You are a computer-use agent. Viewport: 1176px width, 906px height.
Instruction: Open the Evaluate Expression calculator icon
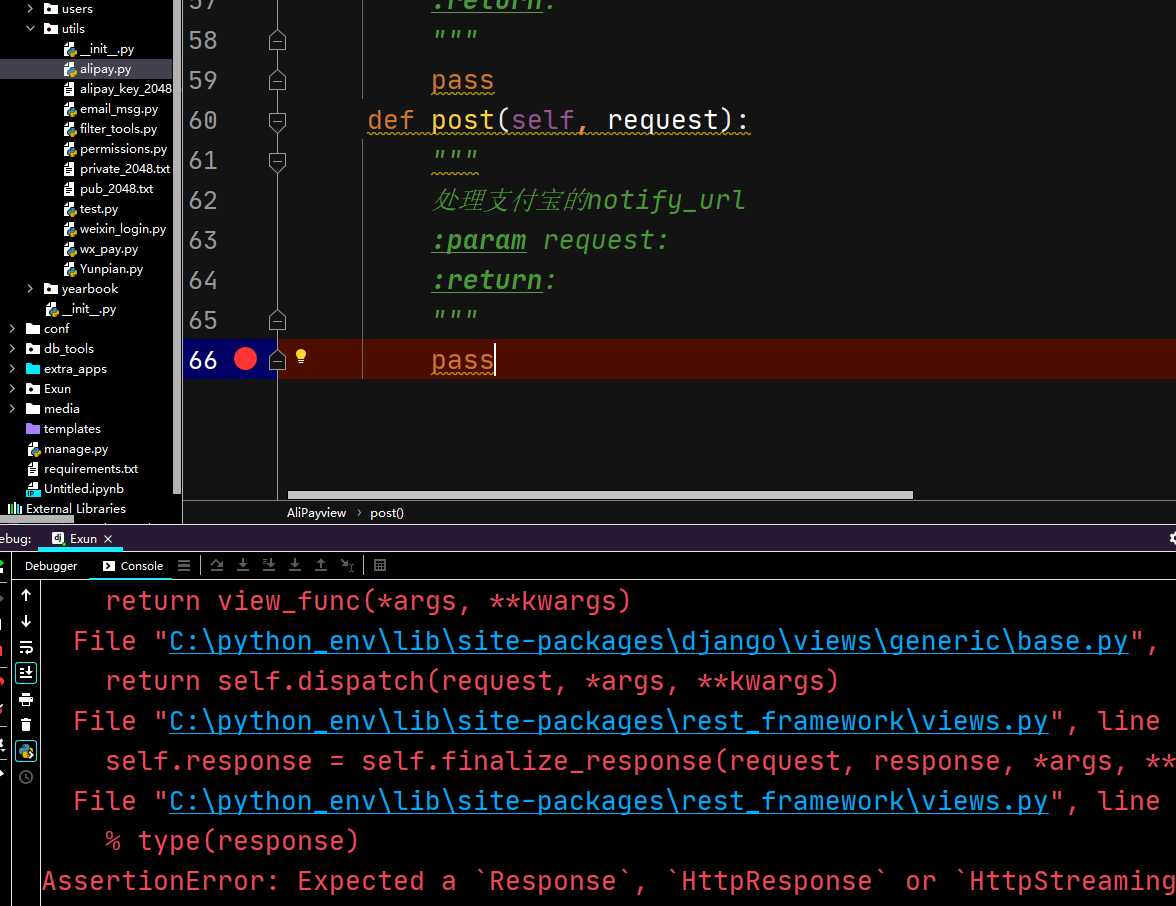pyautogui.click(x=380, y=565)
